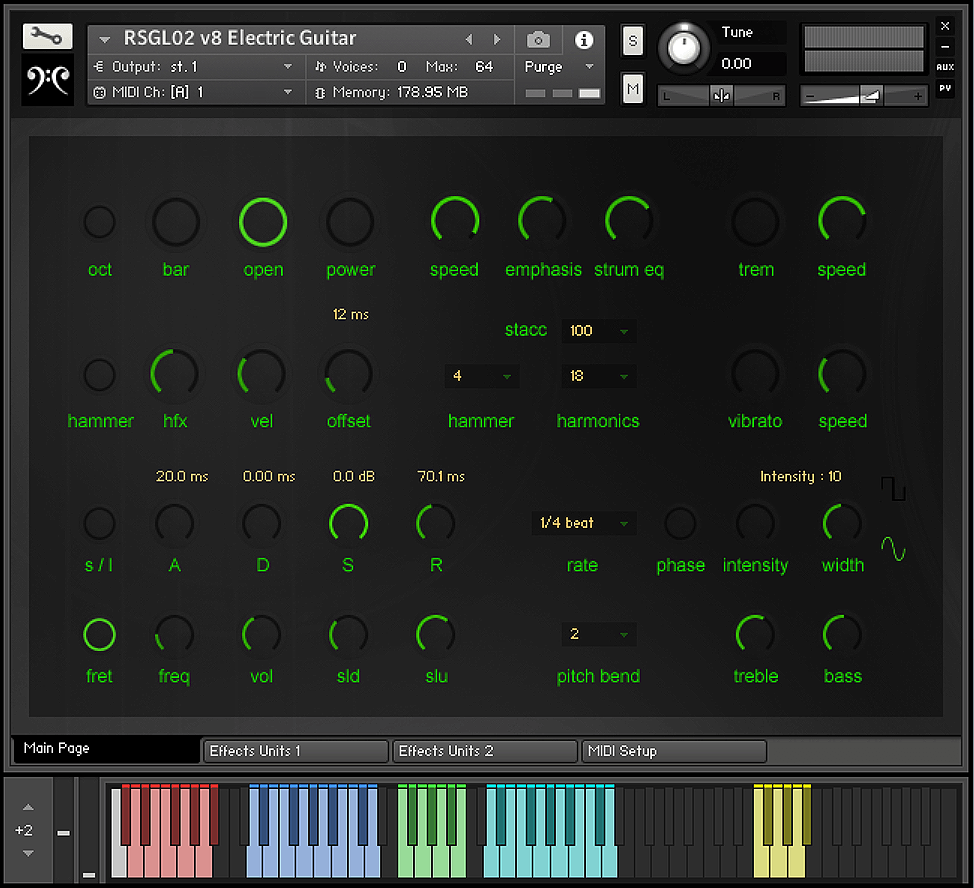Image resolution: width=974 pixels, height=888 pixels.
Task: Click the L/R pan slider
Action: [721, 96]
